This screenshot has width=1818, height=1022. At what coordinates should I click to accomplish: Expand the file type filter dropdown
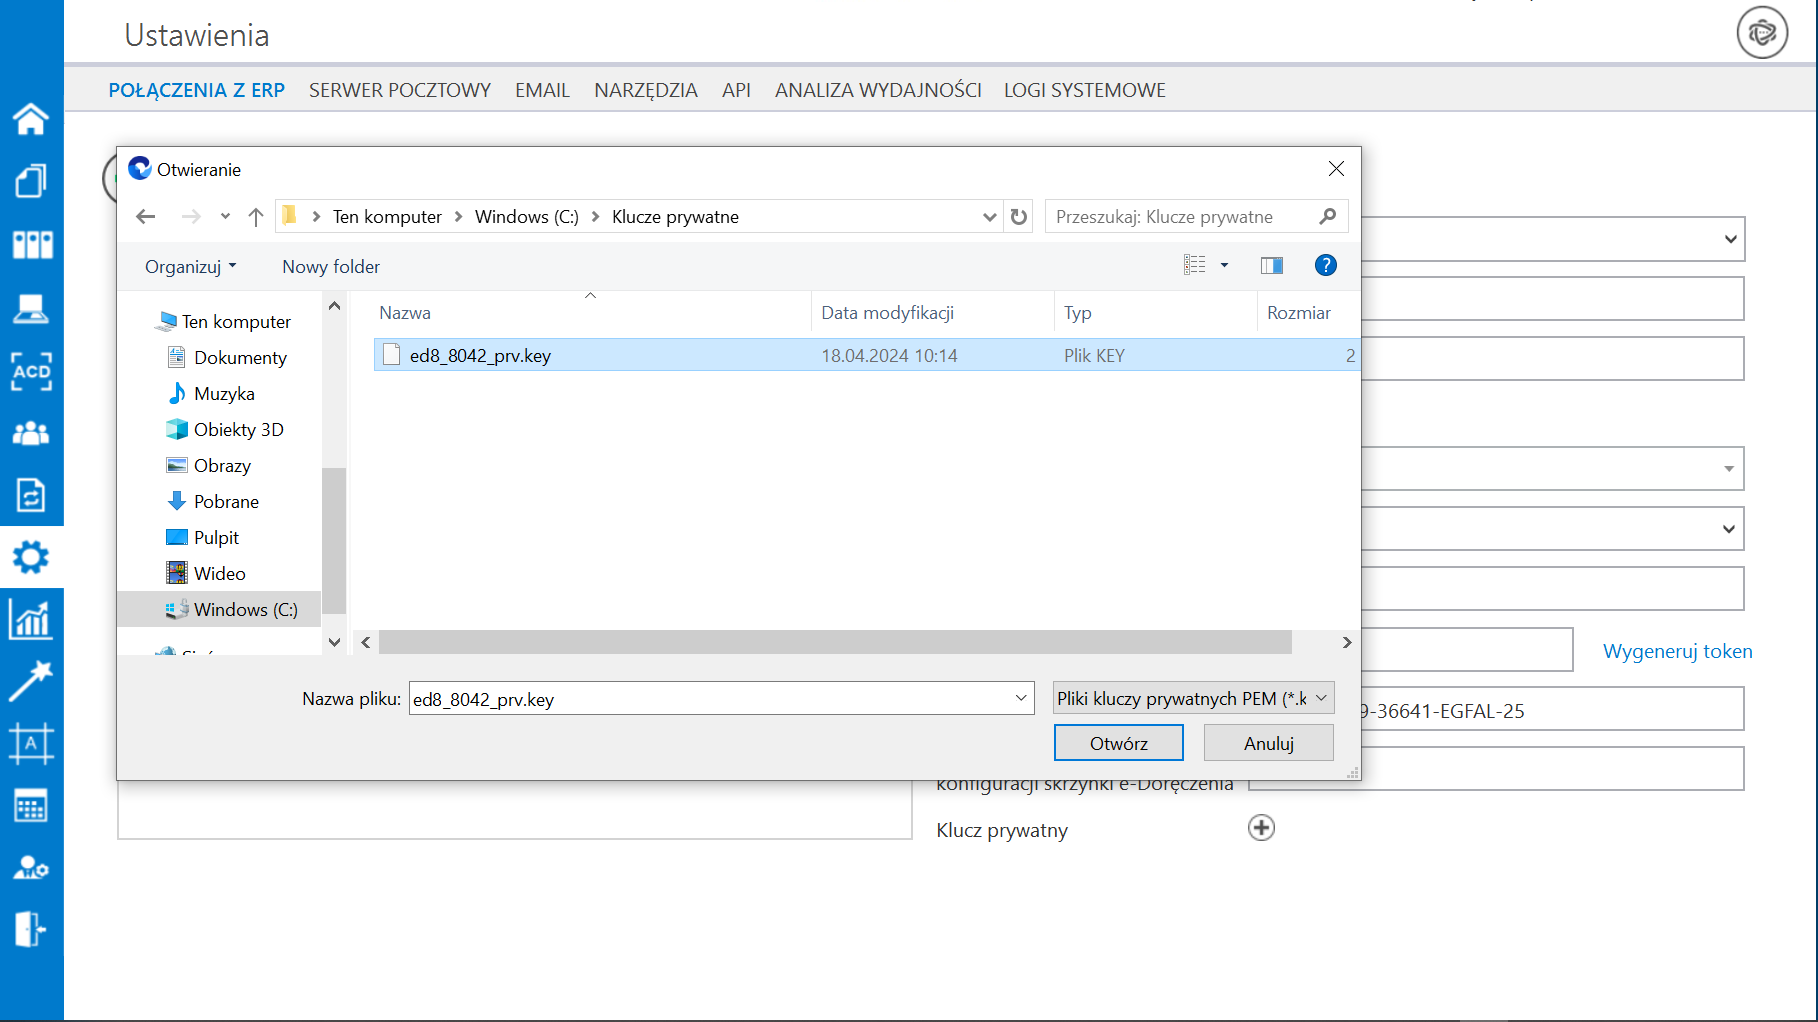point(1193,699)
